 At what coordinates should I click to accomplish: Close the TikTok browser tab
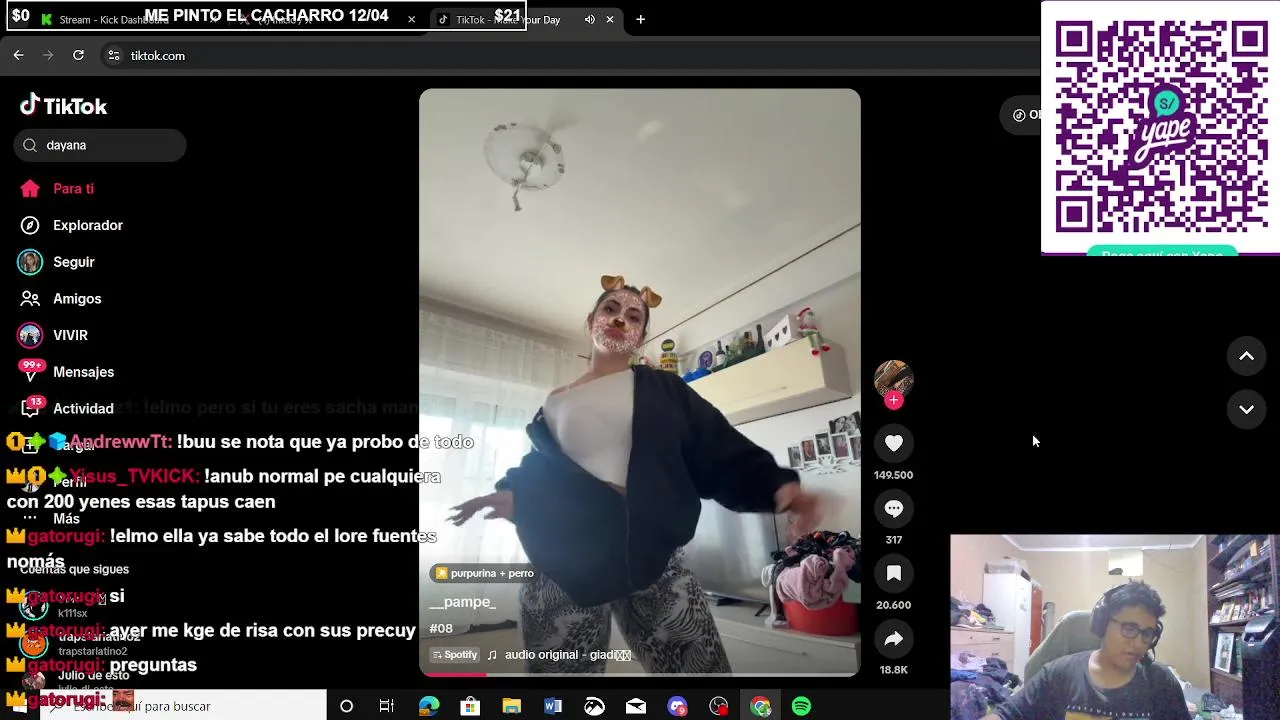tap(610, 20)
